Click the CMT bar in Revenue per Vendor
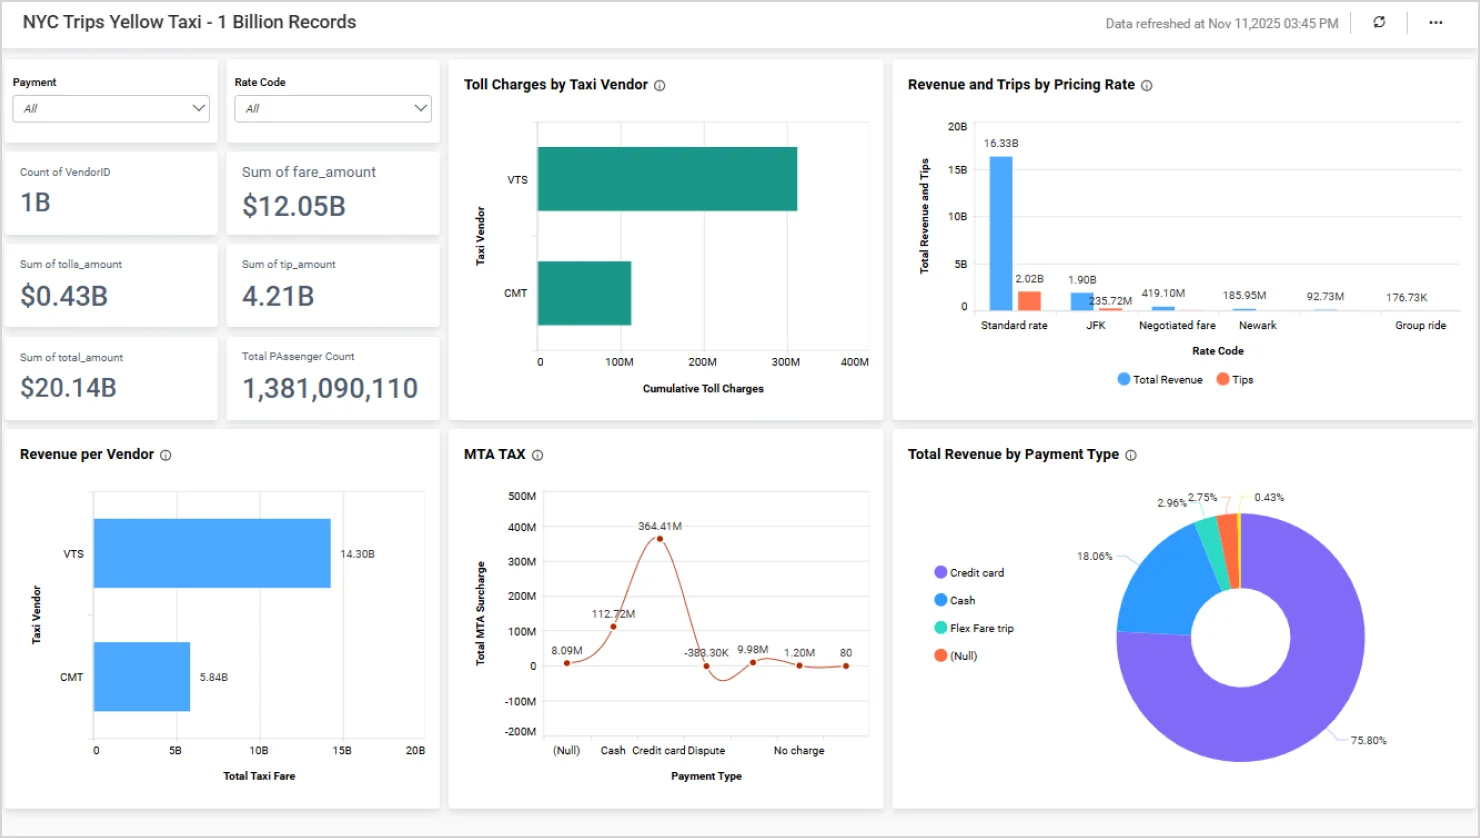Screen dimensions: 1480x838 (x=142, y=677)
